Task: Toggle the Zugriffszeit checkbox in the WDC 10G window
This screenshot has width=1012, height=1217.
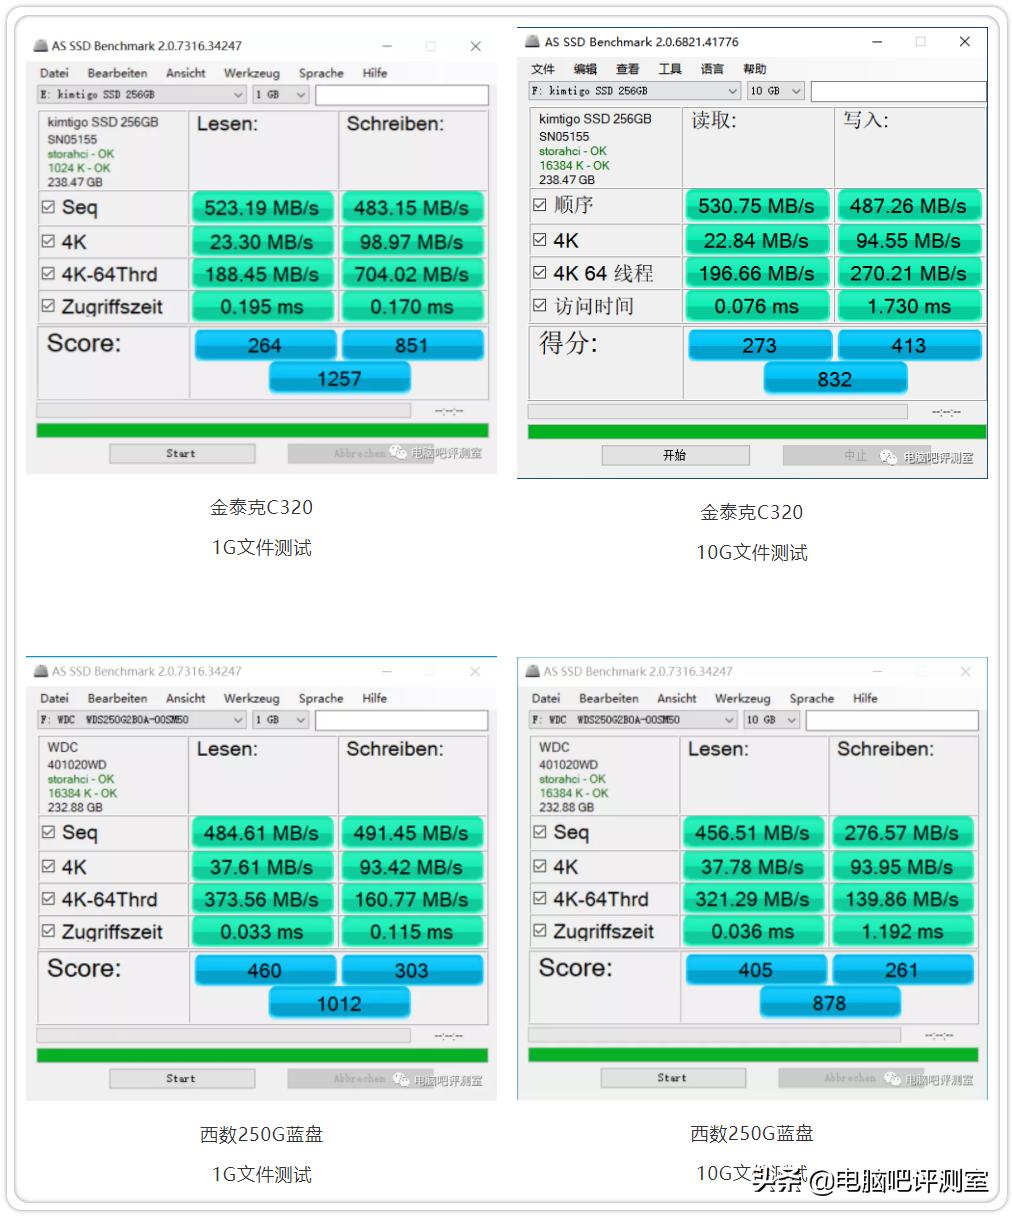Action: point(538,931)
